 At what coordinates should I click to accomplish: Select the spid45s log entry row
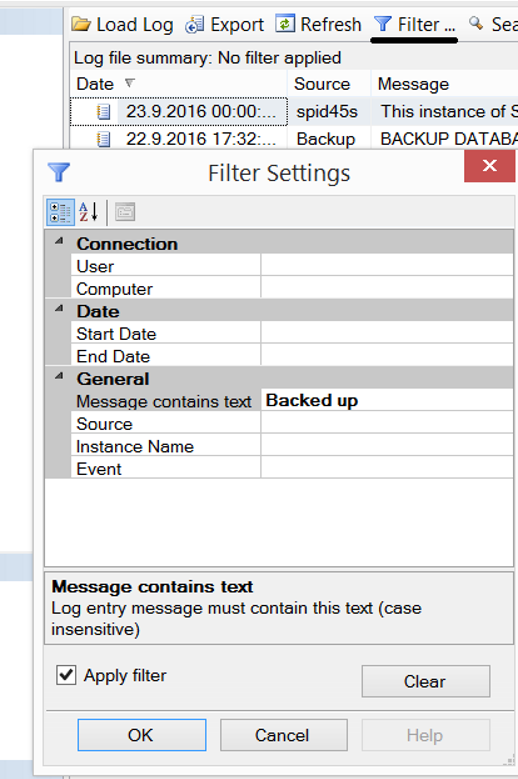coord(294,111)
